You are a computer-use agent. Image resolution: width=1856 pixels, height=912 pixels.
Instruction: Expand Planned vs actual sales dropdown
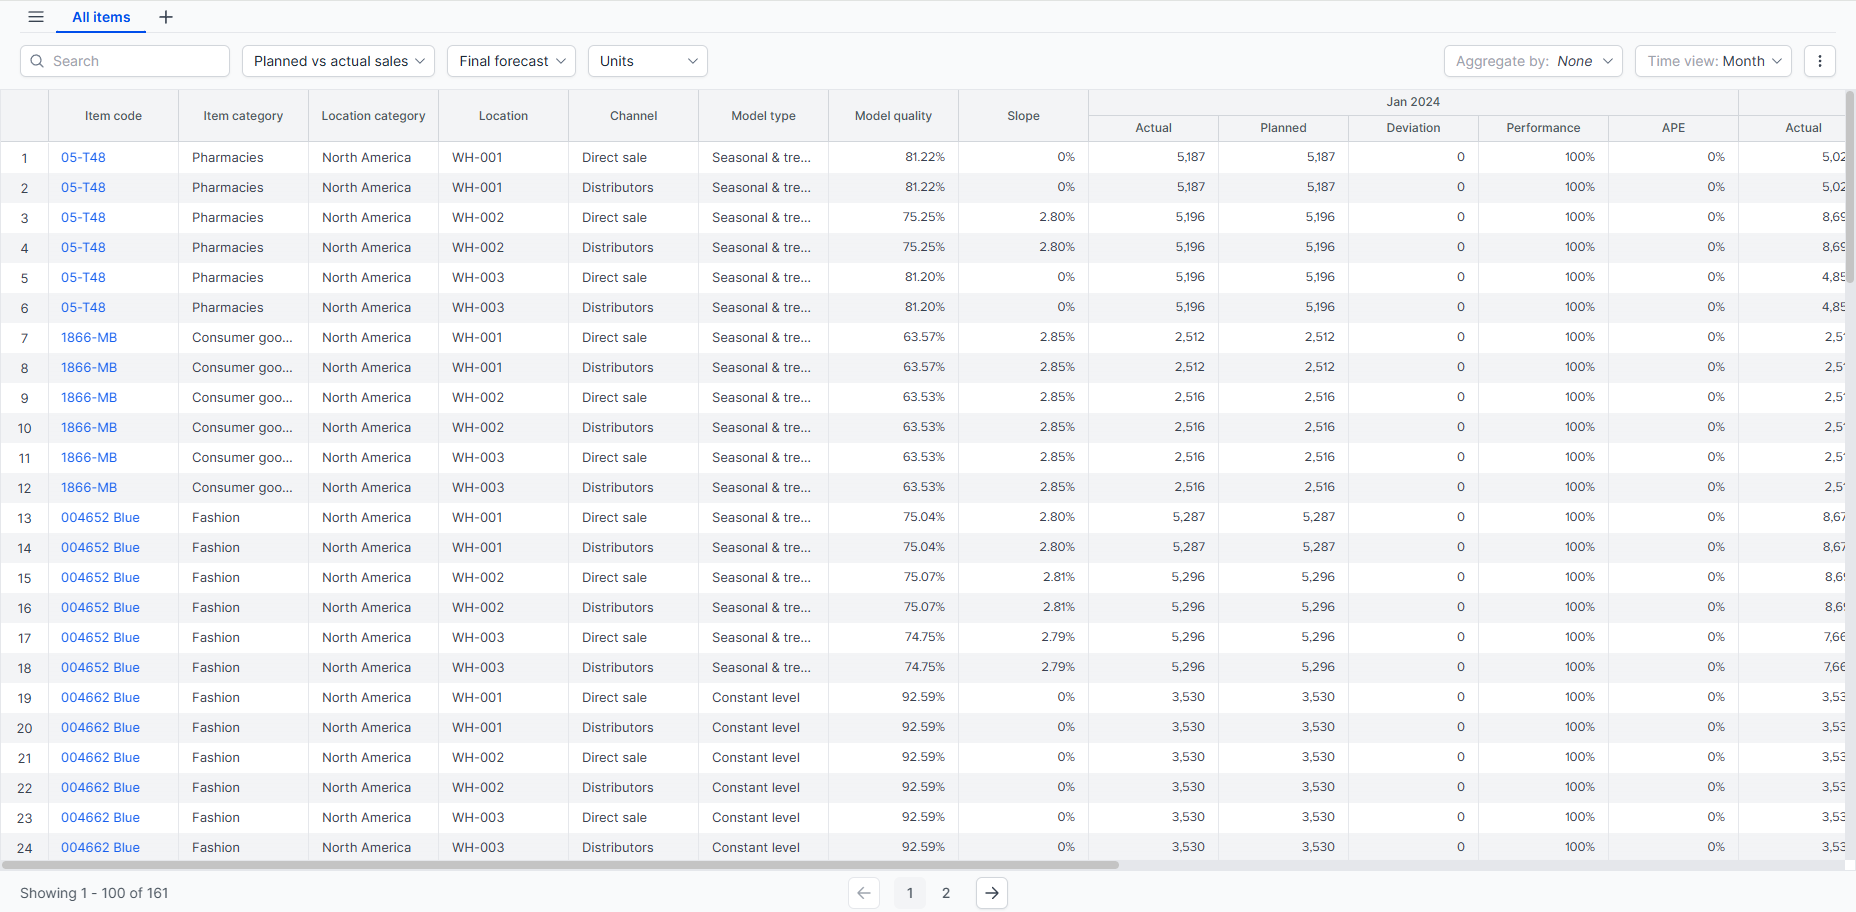point(338,61)
